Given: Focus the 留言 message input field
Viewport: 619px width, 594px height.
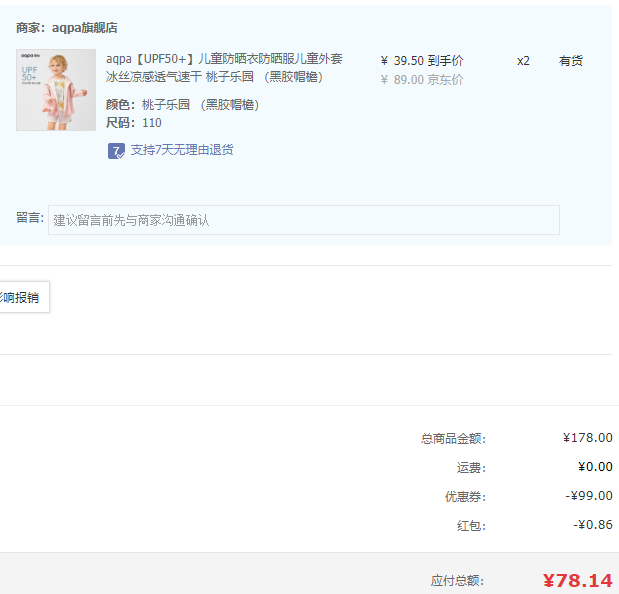Looking at the screenshot, I should (x=304, y=220).
